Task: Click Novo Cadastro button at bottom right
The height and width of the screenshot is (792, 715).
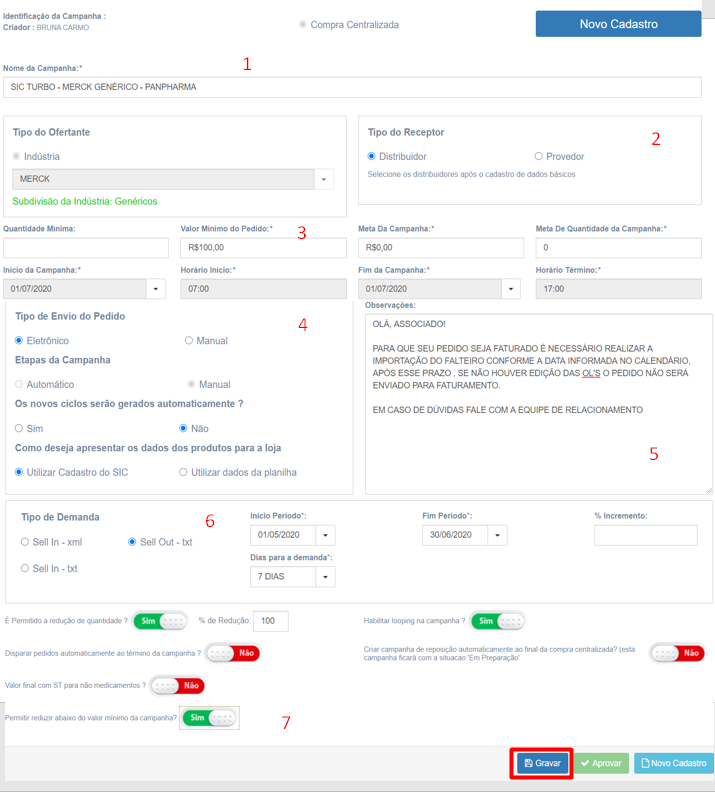Action: (x=673, y=763)
